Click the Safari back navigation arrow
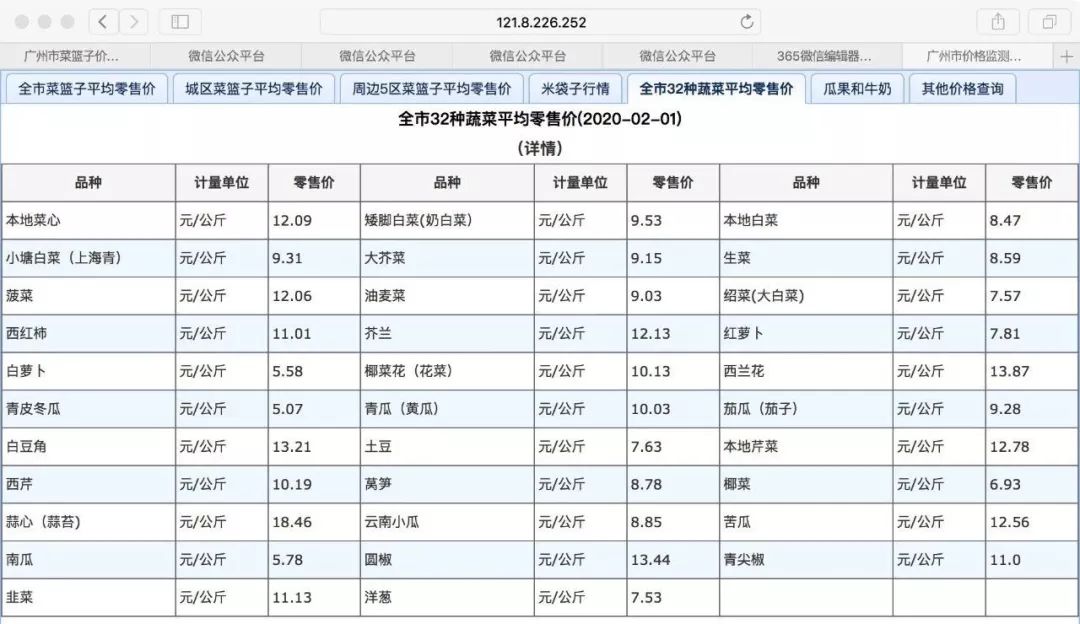1080x624 pixels. 104,22
